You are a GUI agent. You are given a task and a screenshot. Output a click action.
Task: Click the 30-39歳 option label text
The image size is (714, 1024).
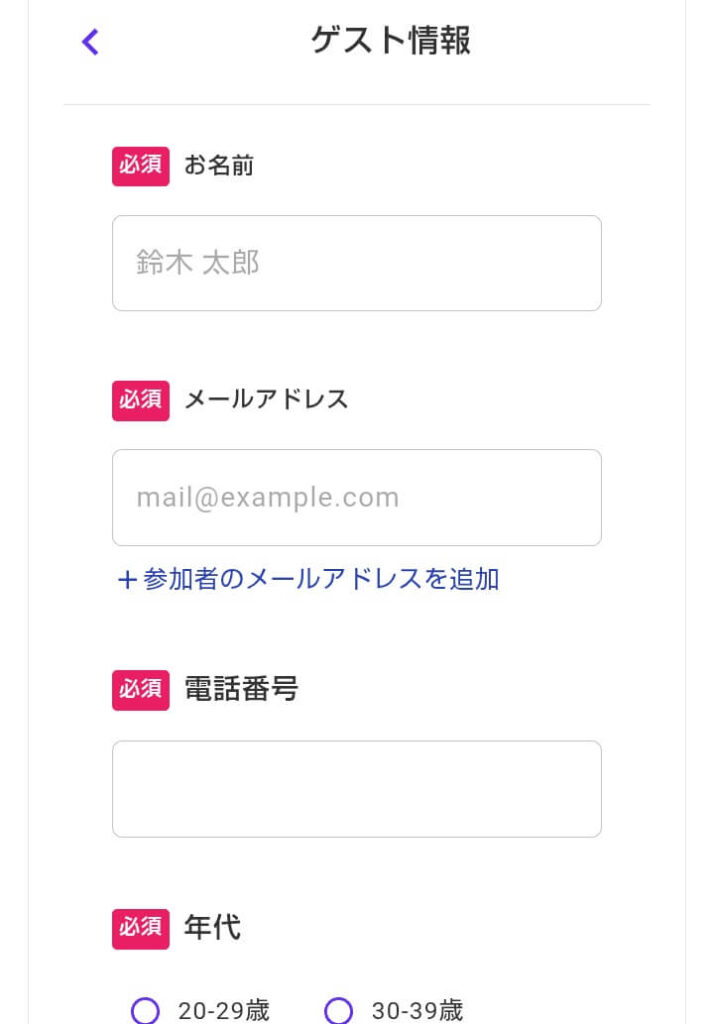pos(417,1011)
